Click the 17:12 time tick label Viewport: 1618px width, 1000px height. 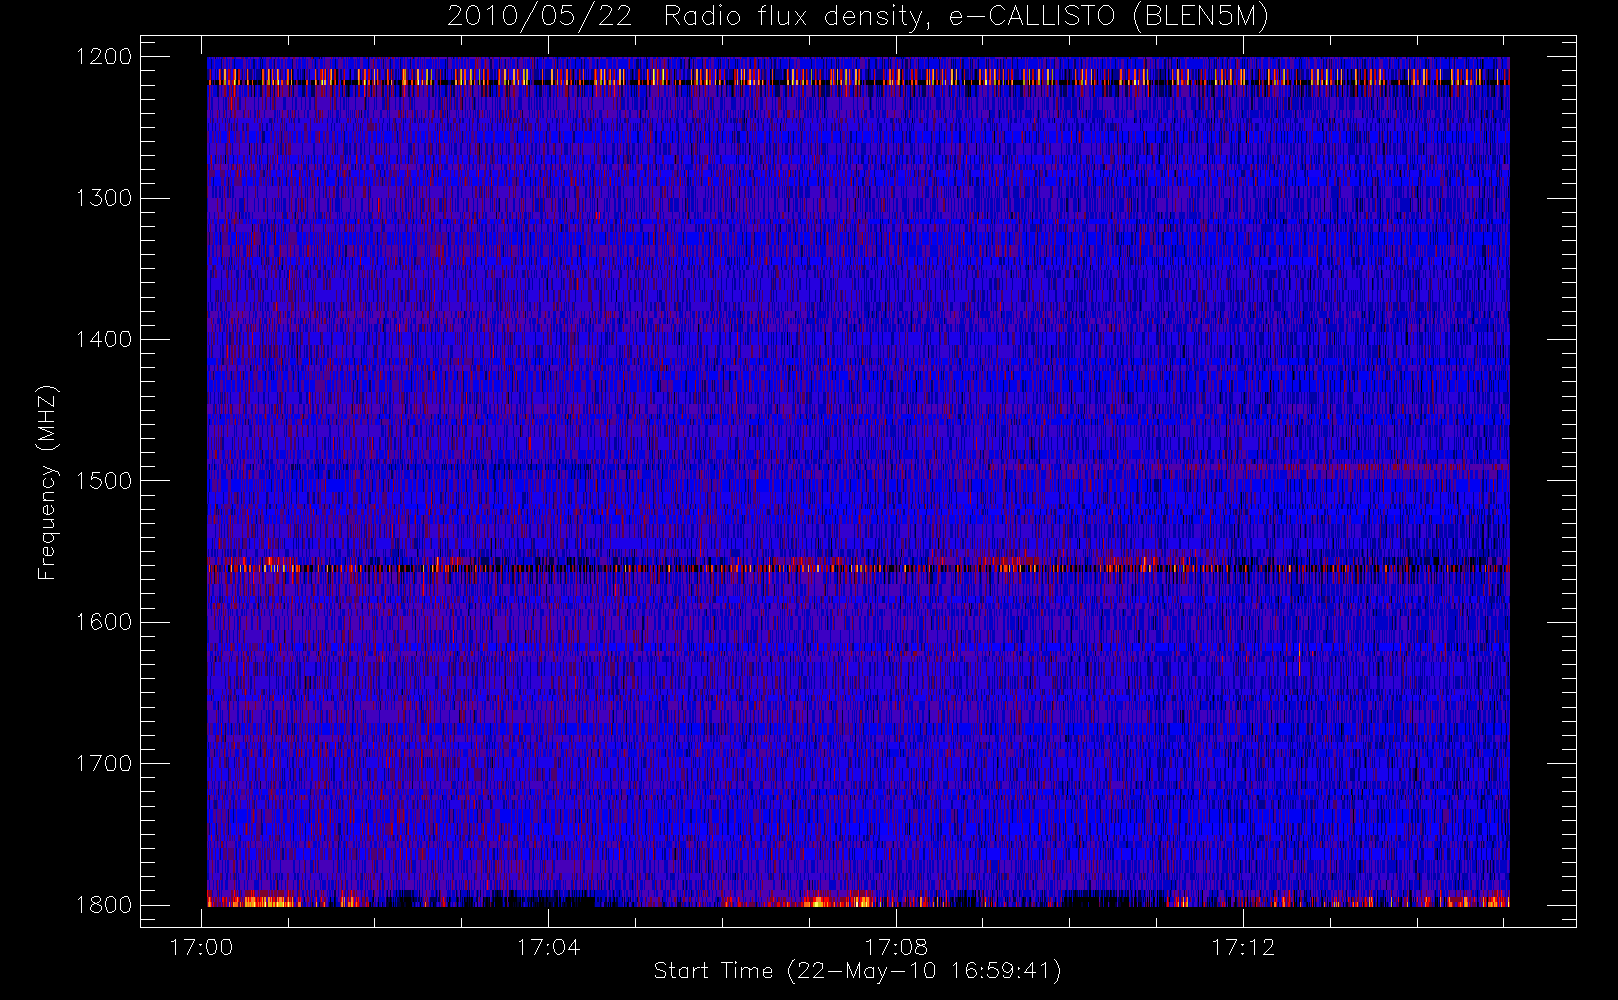[1243, 947]
